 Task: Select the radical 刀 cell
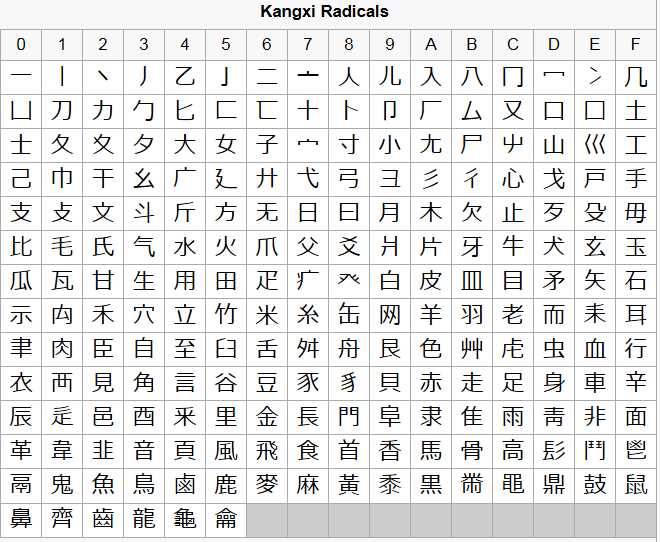click(62, 111)
